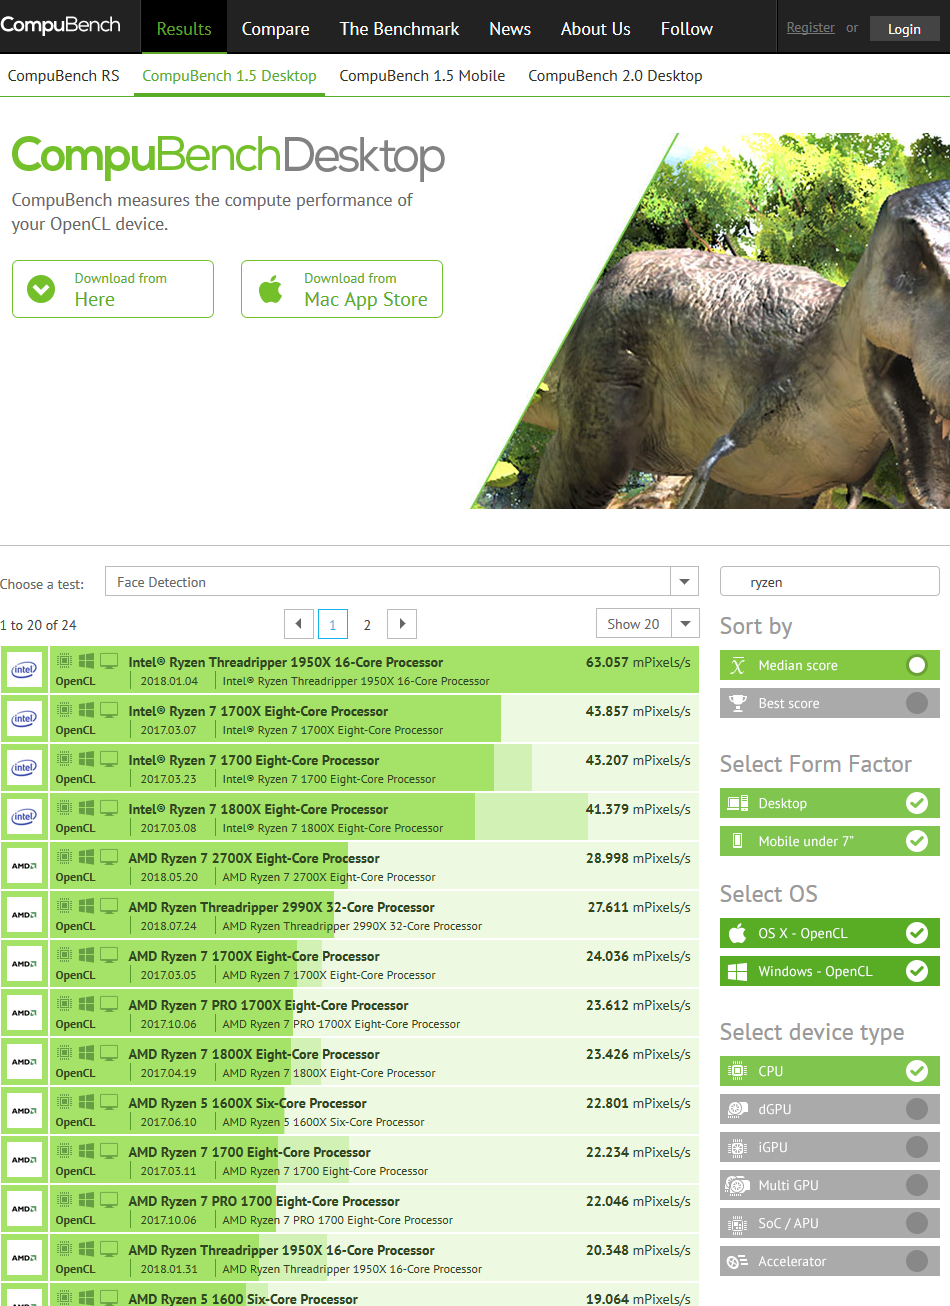Open the Compare menu

[275, 28]
